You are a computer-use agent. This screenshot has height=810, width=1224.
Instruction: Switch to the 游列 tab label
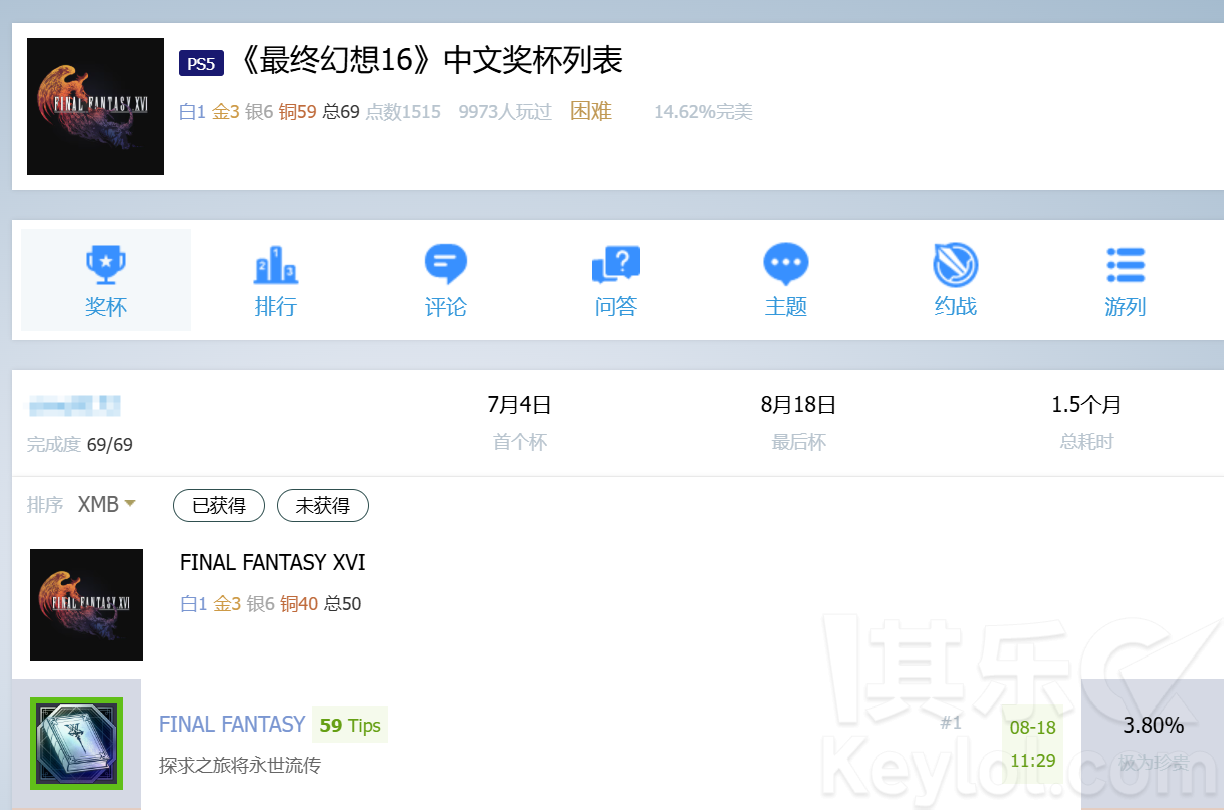1126,307
